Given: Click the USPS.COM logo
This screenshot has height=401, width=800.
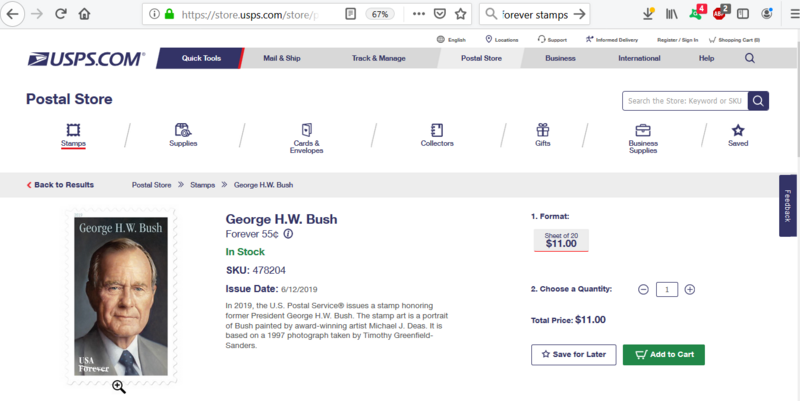Looking at the screenshot, I should pos(86,59).
